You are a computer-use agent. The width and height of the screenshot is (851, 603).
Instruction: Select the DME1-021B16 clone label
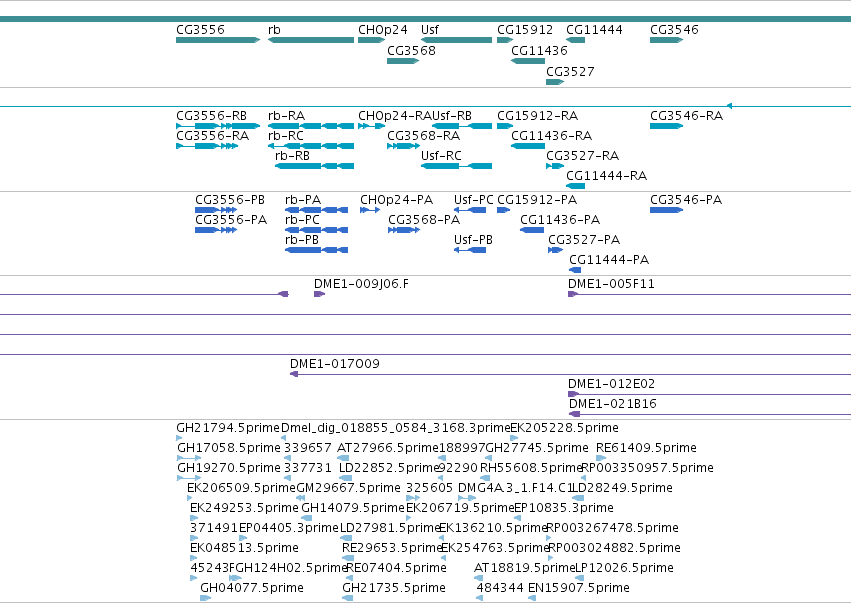pos(613,404)
